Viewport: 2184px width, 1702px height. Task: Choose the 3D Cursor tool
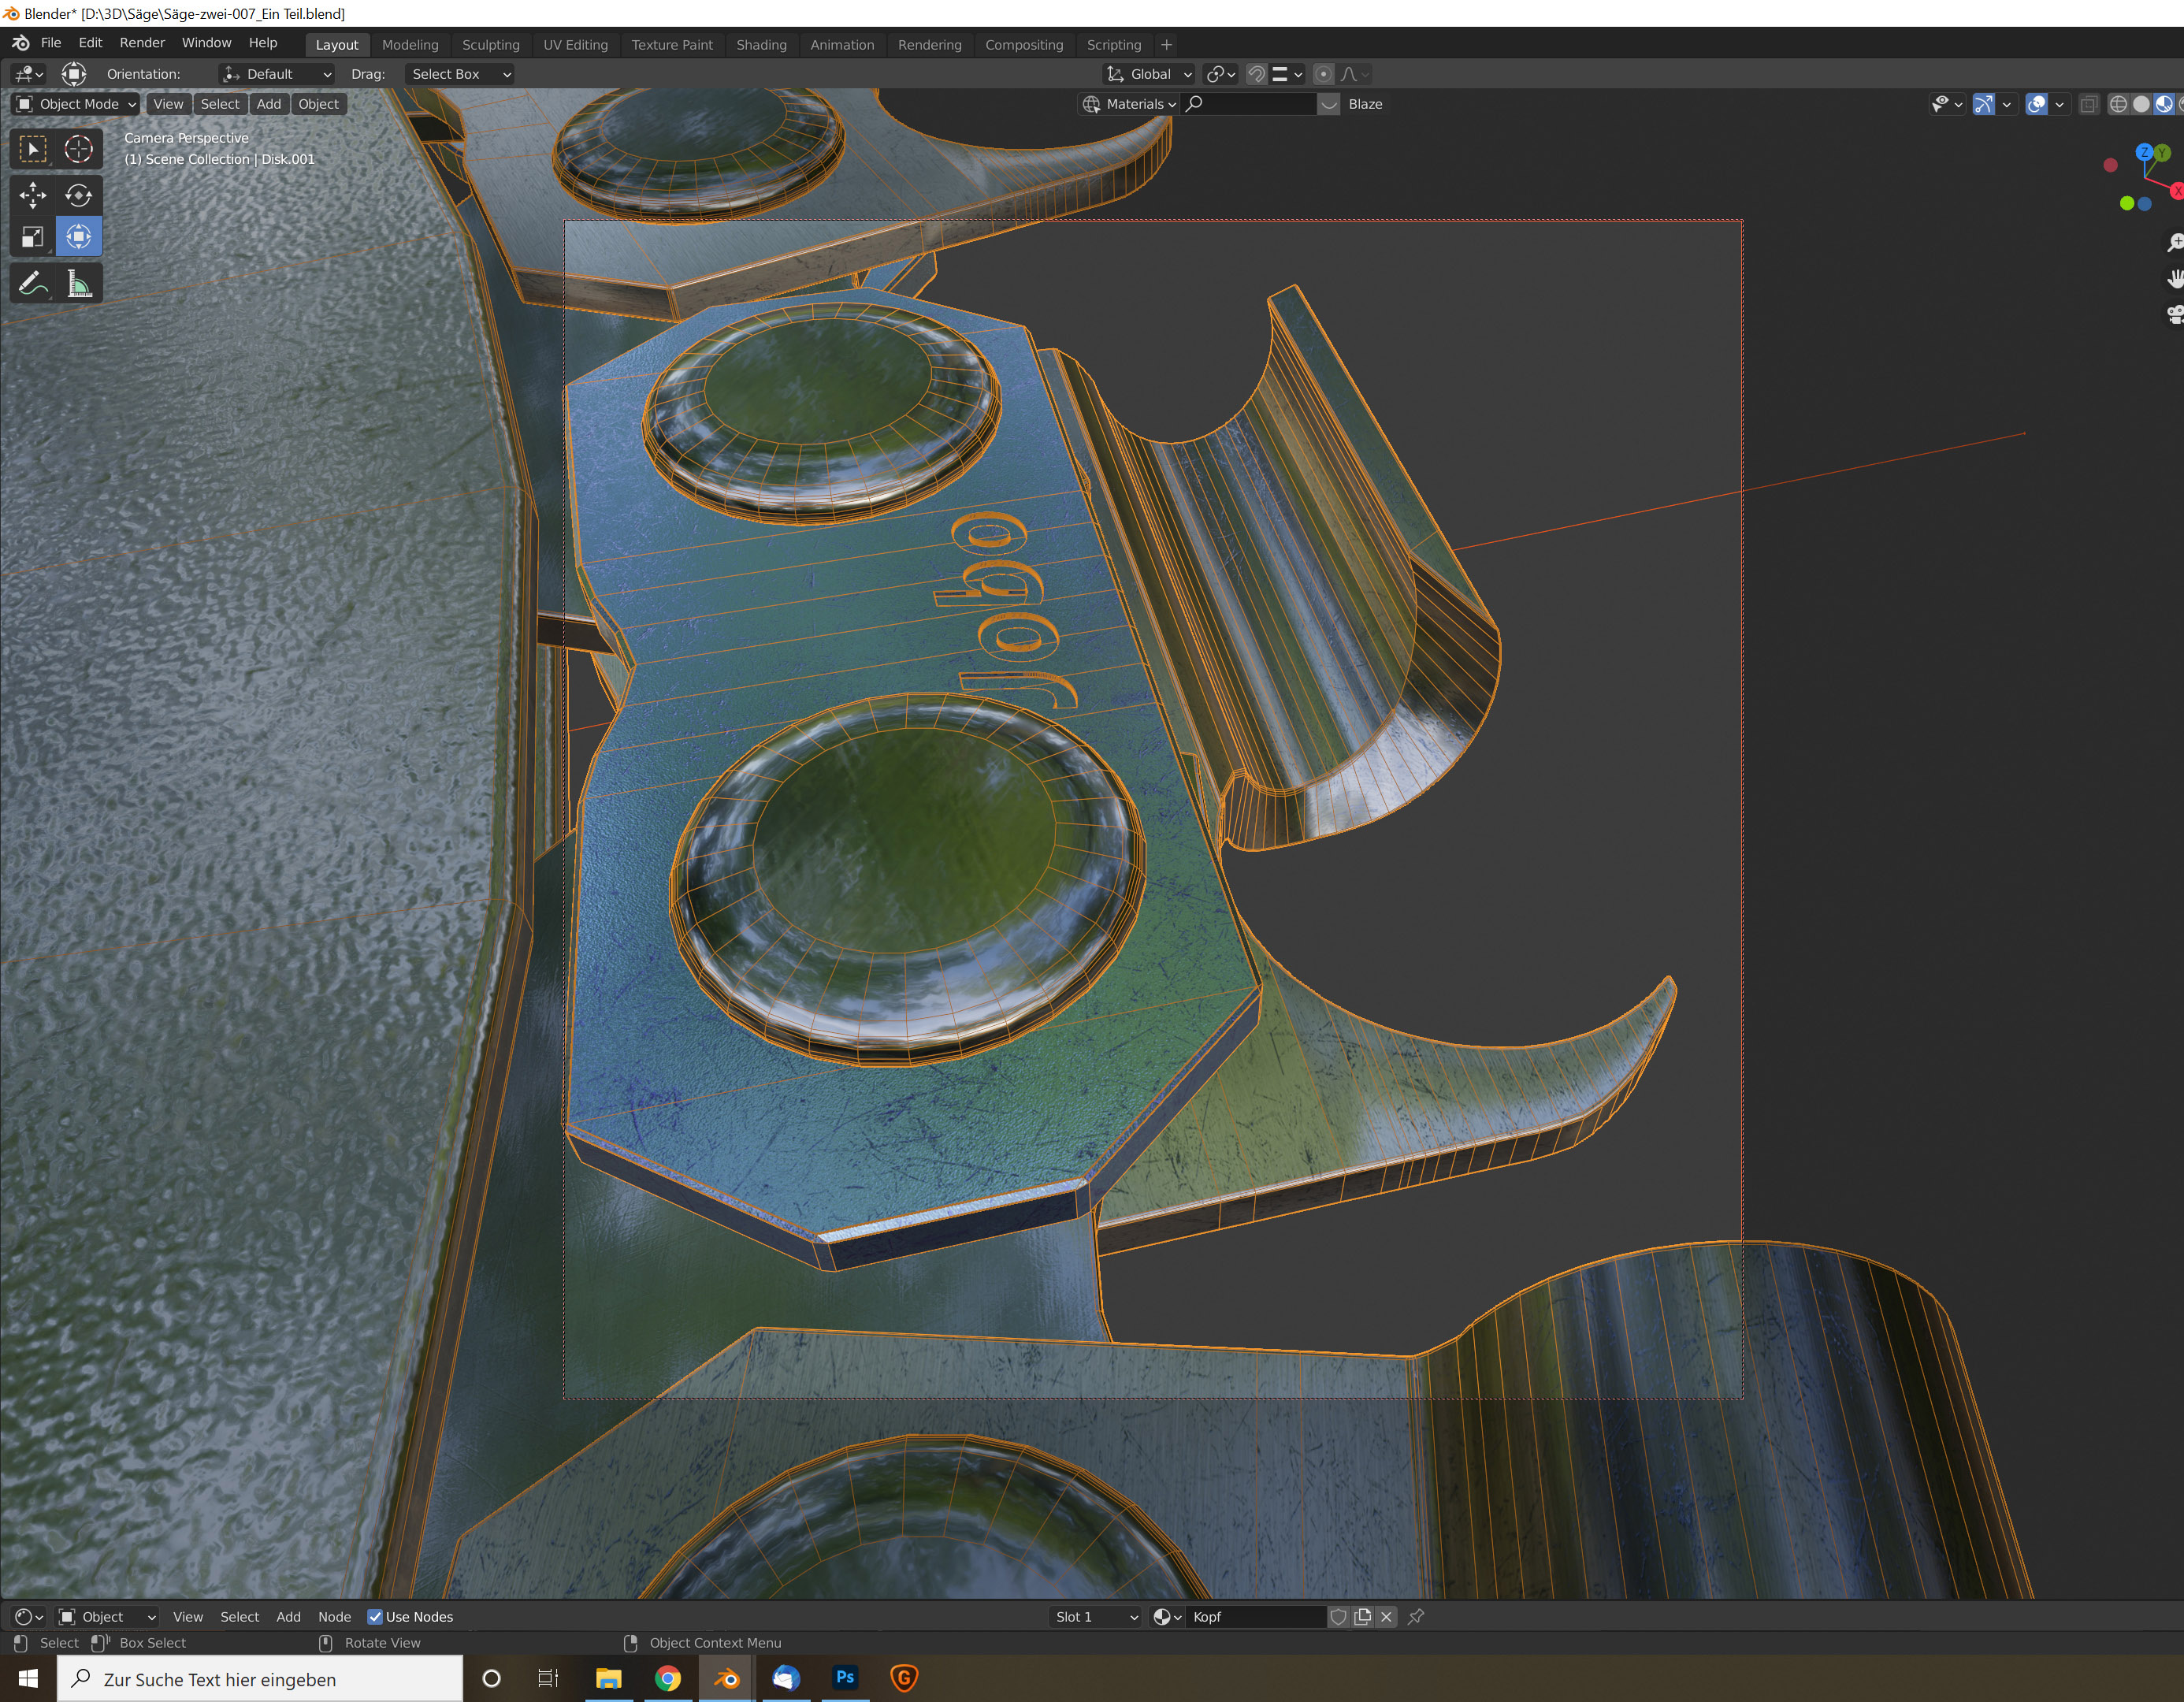(78, 149)
